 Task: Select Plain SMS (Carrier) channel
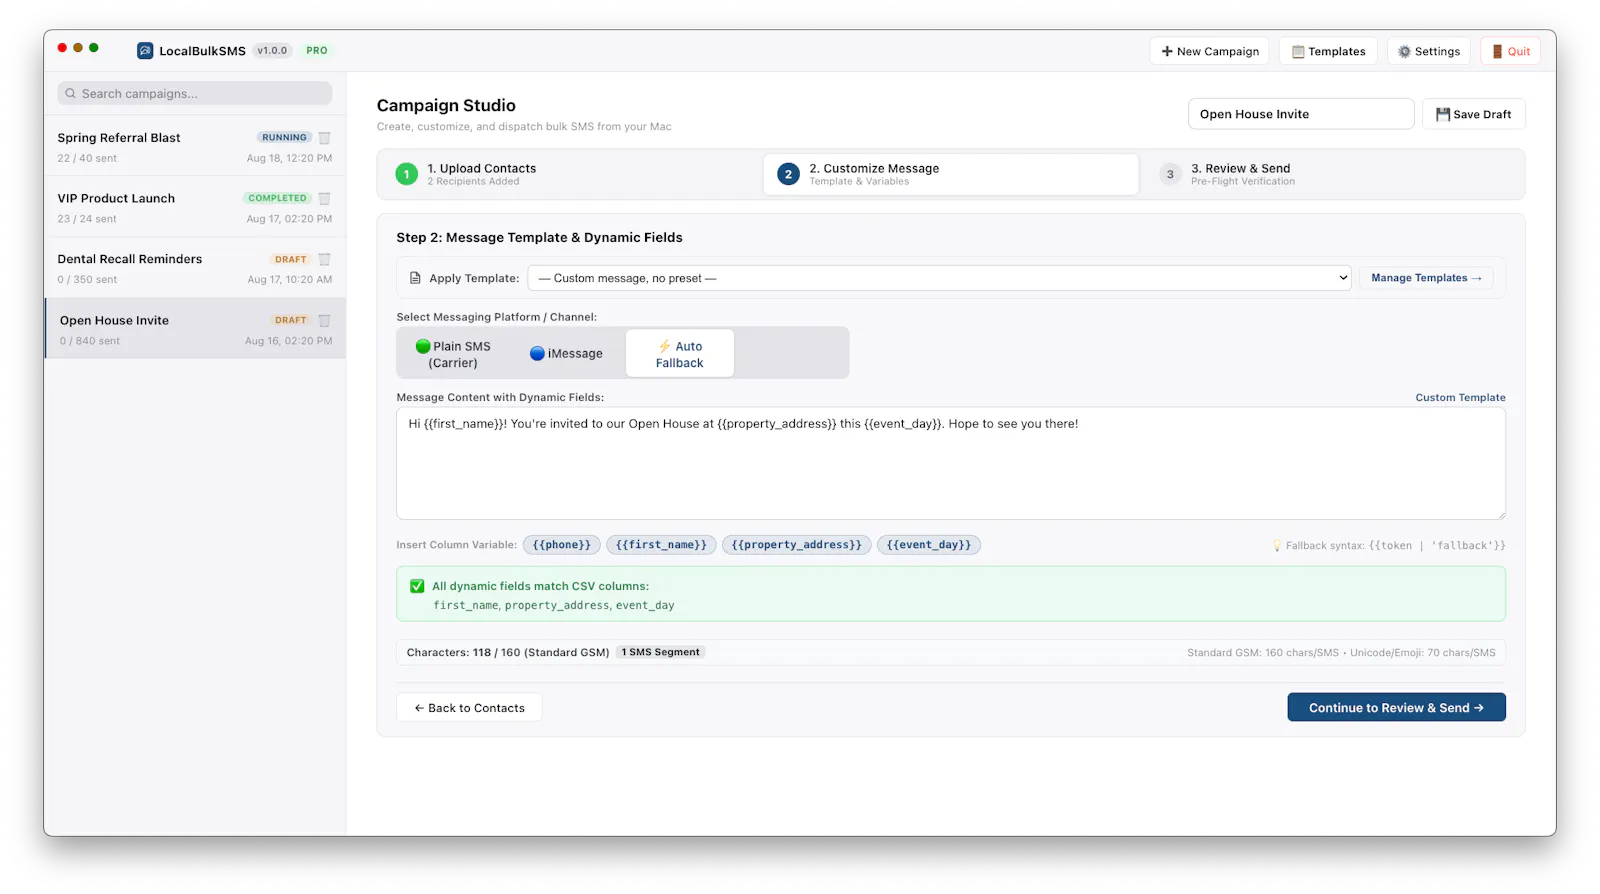click(x=453, y=354)
